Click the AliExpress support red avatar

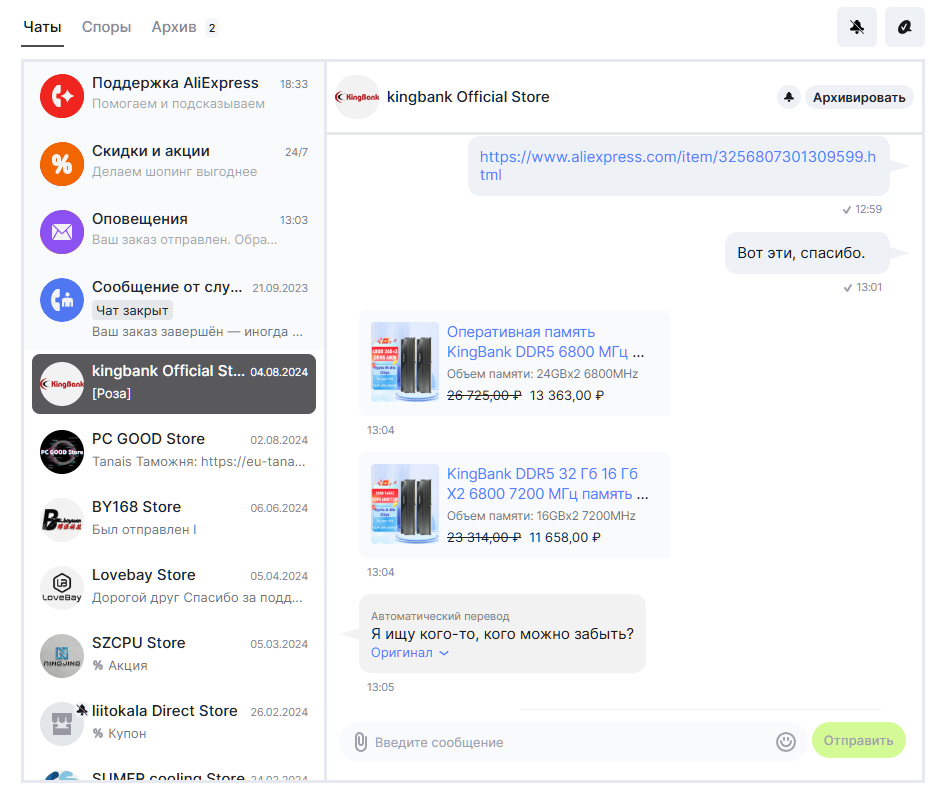[x=62, y=95]
